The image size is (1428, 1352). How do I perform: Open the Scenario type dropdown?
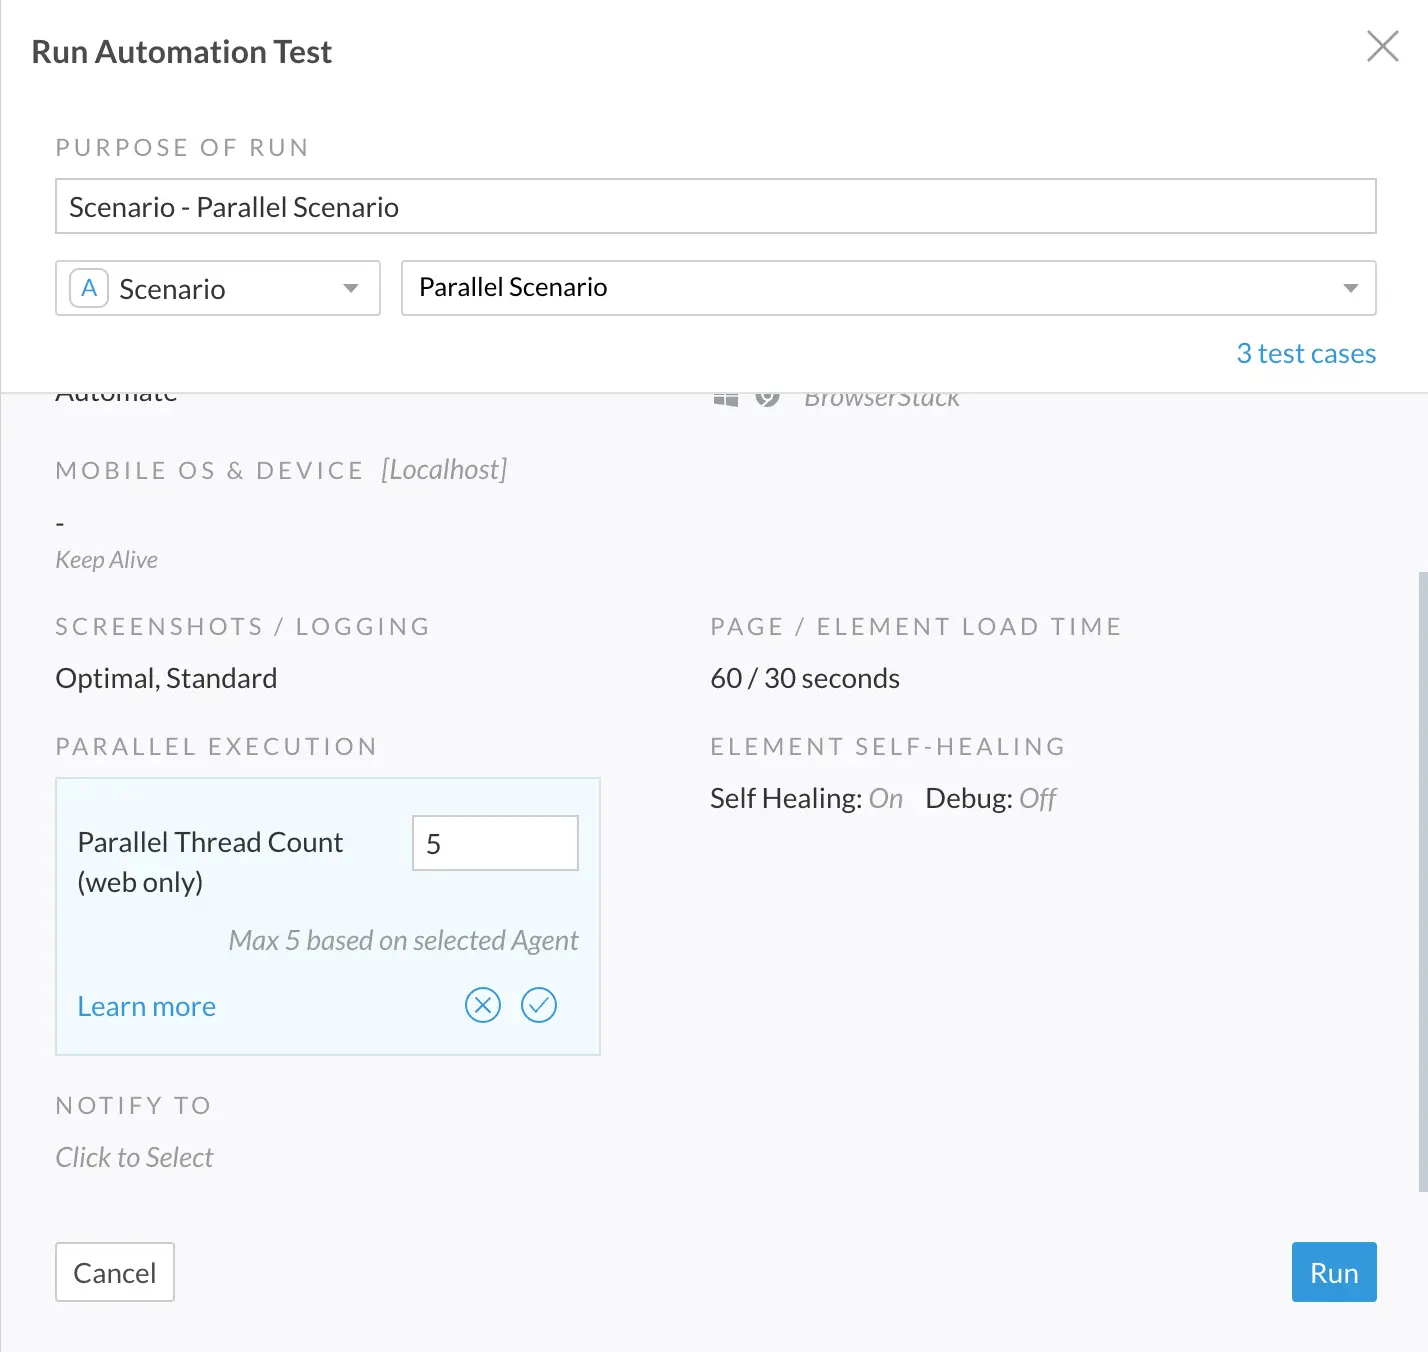pyautogui.click(x=218, y=289)
